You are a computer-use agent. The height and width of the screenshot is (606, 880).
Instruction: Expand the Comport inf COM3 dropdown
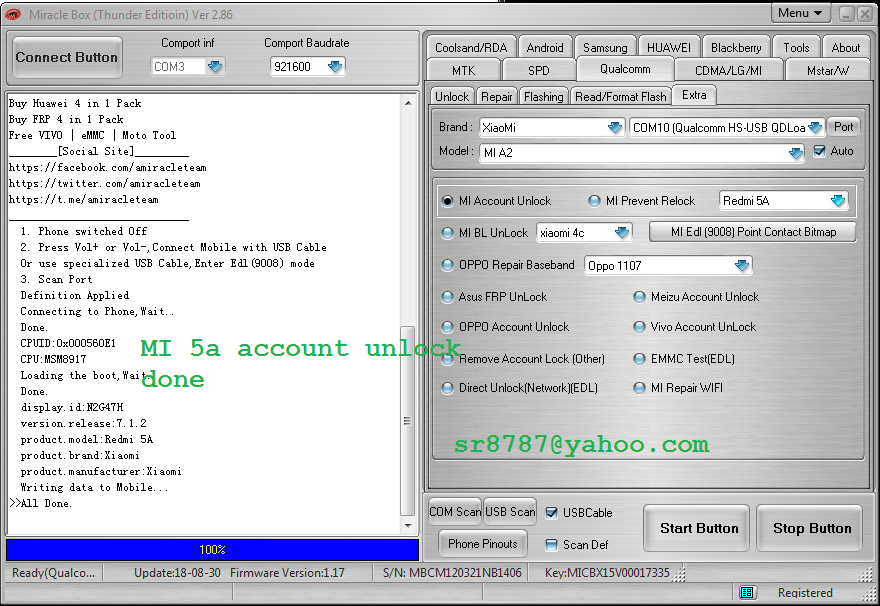(215, 67)
